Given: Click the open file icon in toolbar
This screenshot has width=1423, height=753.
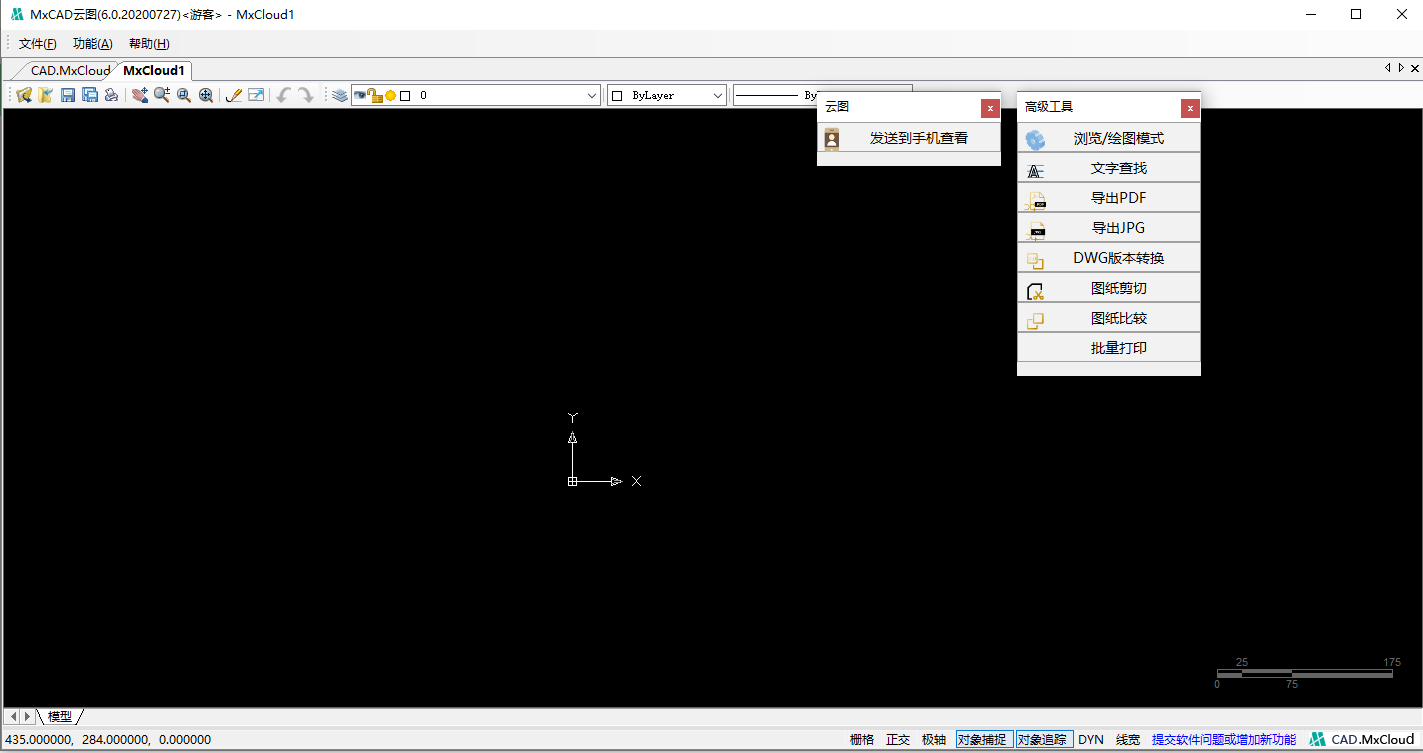Looking at the screenshot, I should (x=46, y=95).
